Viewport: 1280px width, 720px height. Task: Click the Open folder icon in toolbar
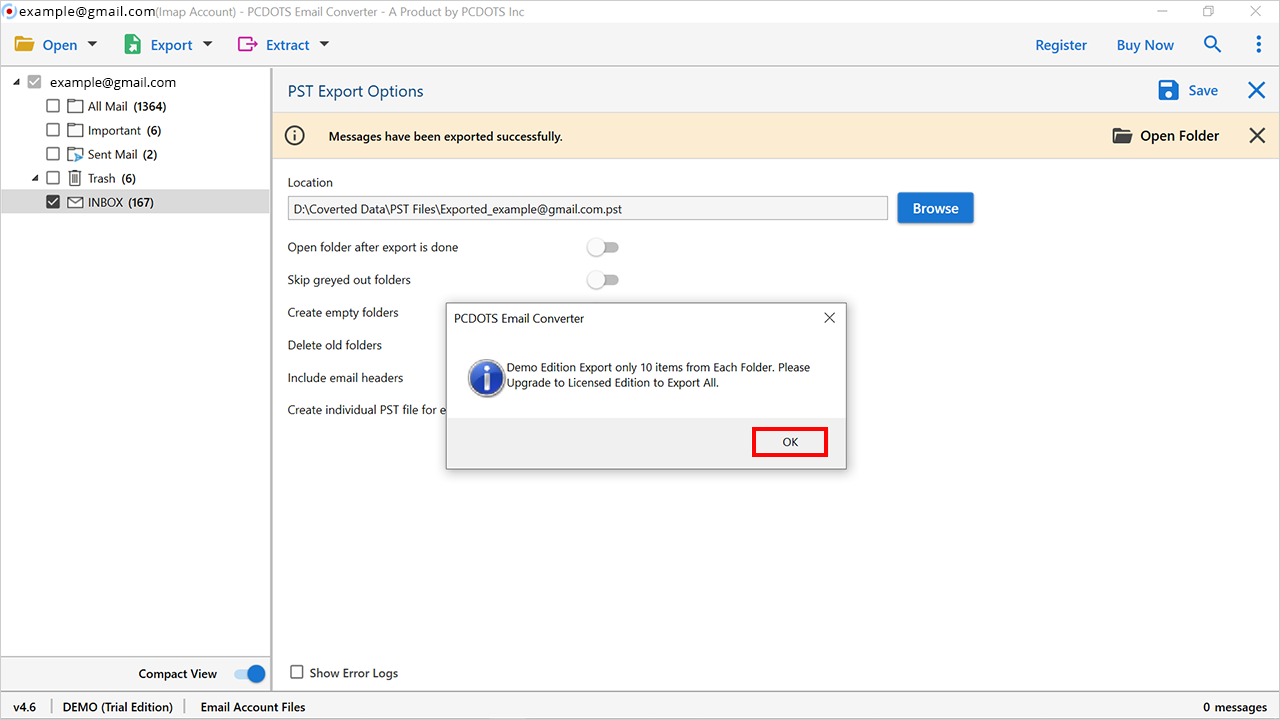point(24,45)
